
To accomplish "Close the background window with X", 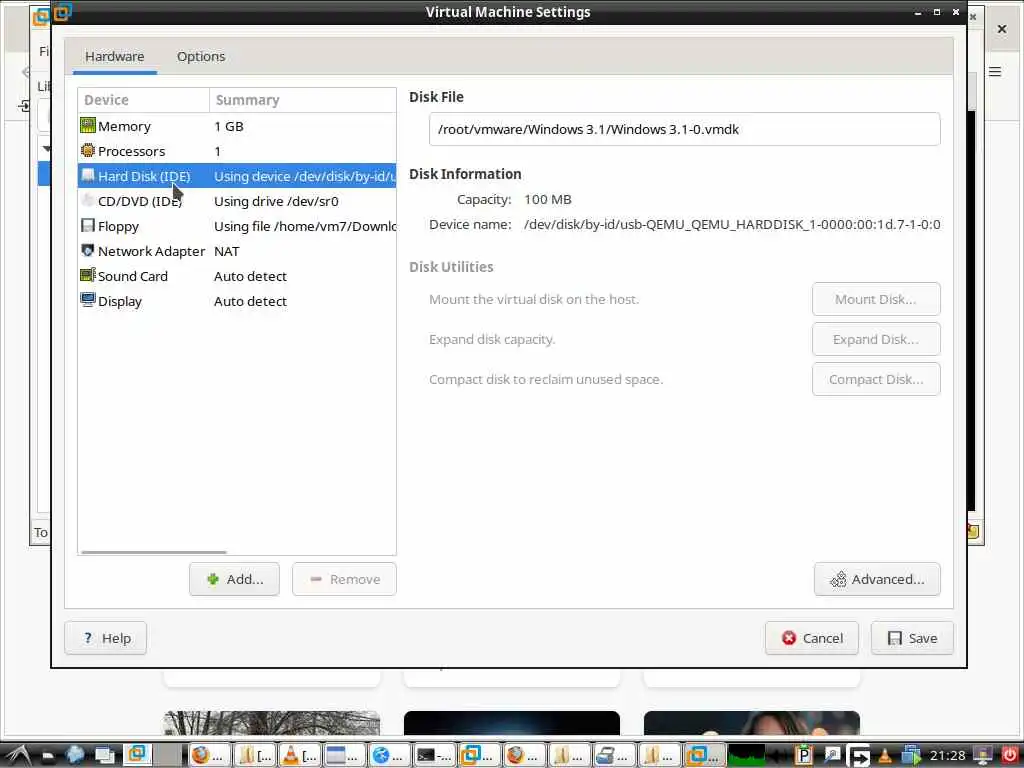I will click(1002, 29).
